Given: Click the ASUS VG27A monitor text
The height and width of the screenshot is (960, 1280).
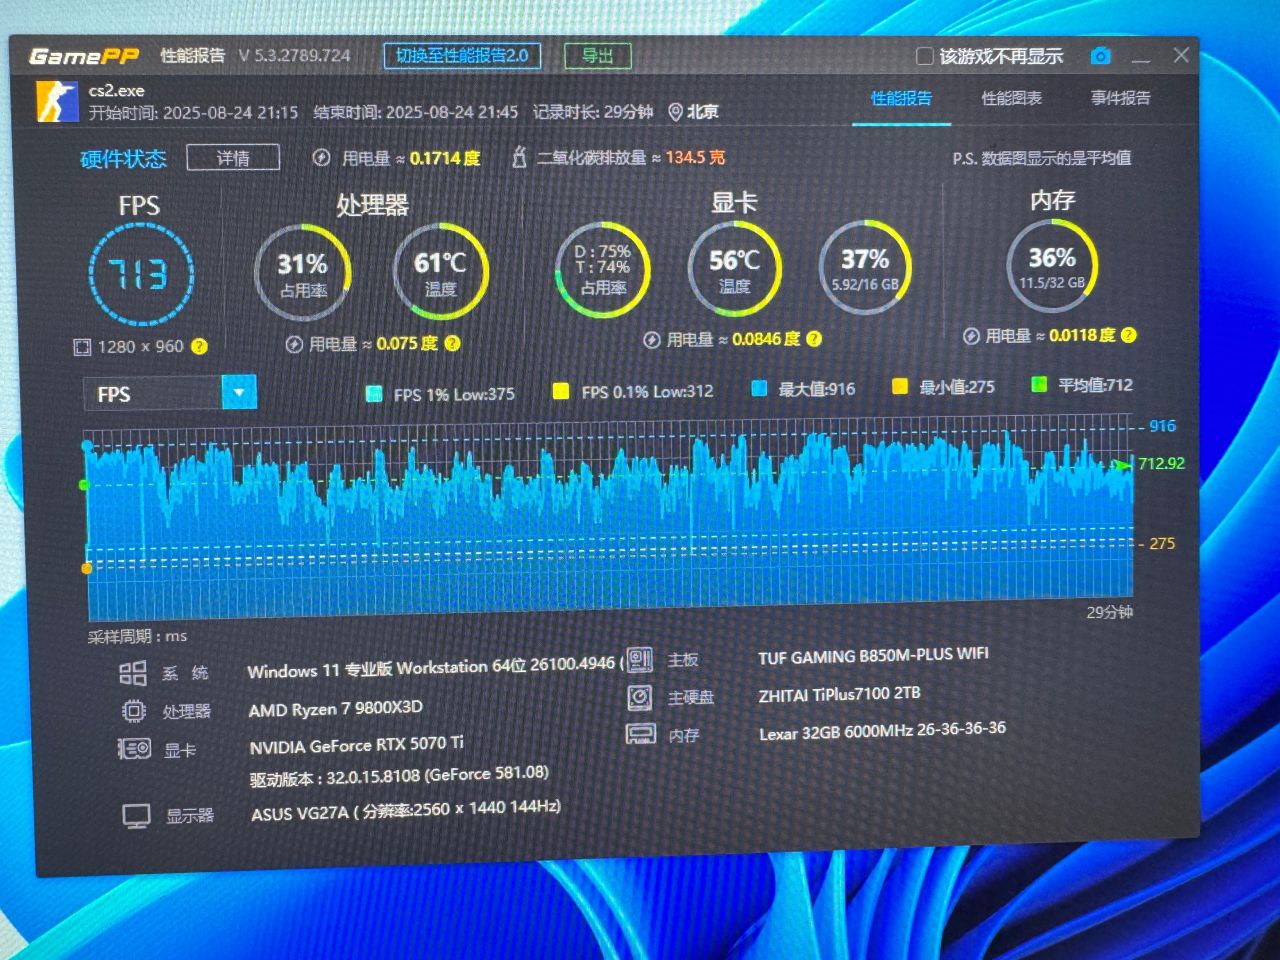Looking at the screenshot, I should 405,810.
